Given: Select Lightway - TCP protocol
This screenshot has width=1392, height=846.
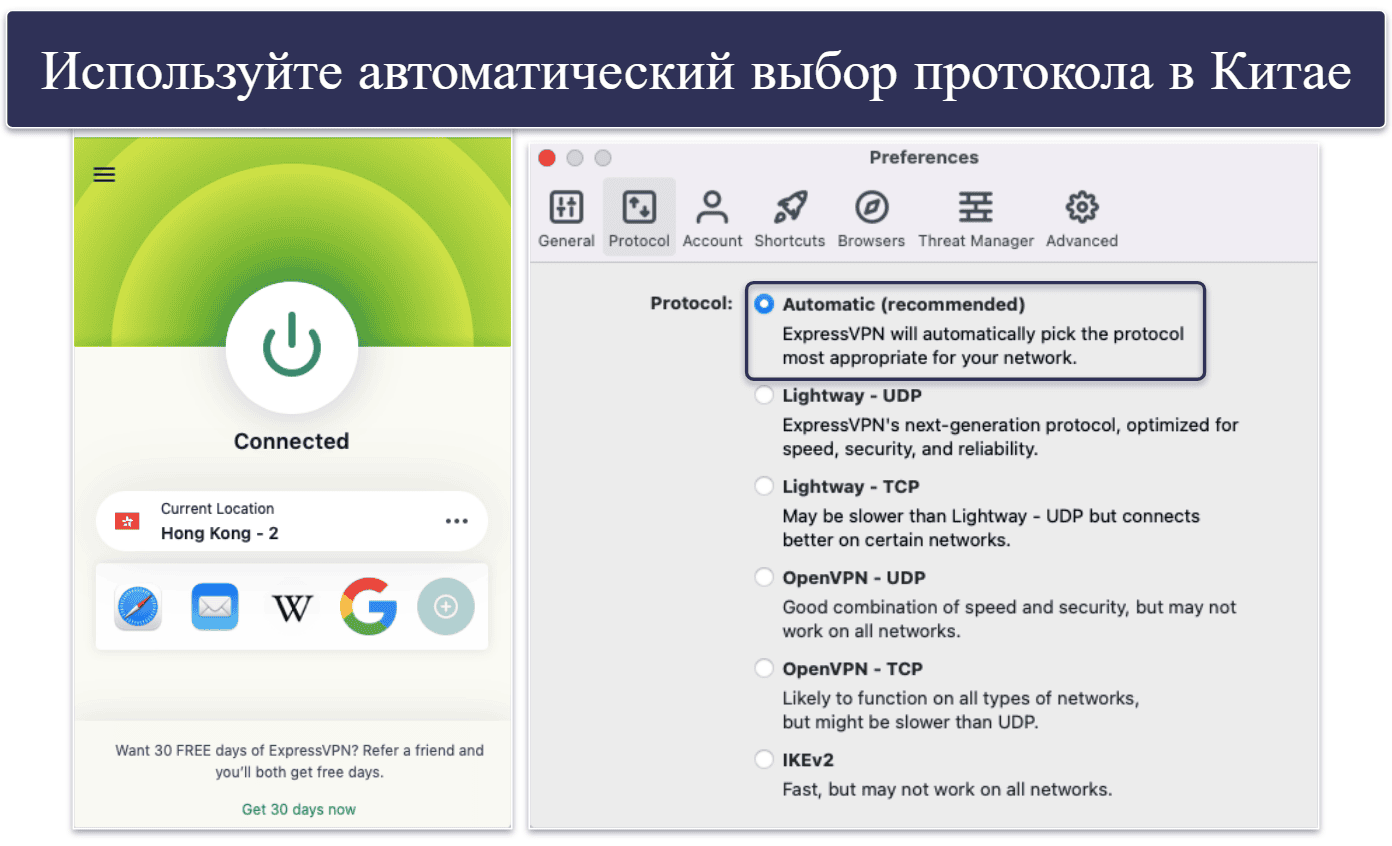Looking at the screenshot, I should pyautogui.click(x=765, y=487).
